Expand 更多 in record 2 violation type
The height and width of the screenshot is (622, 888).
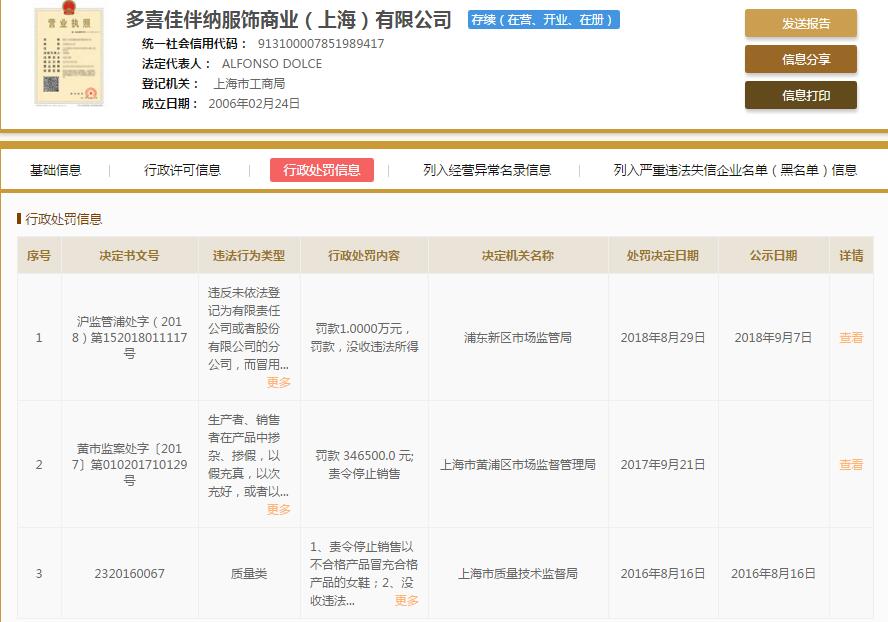pos(280,509)
